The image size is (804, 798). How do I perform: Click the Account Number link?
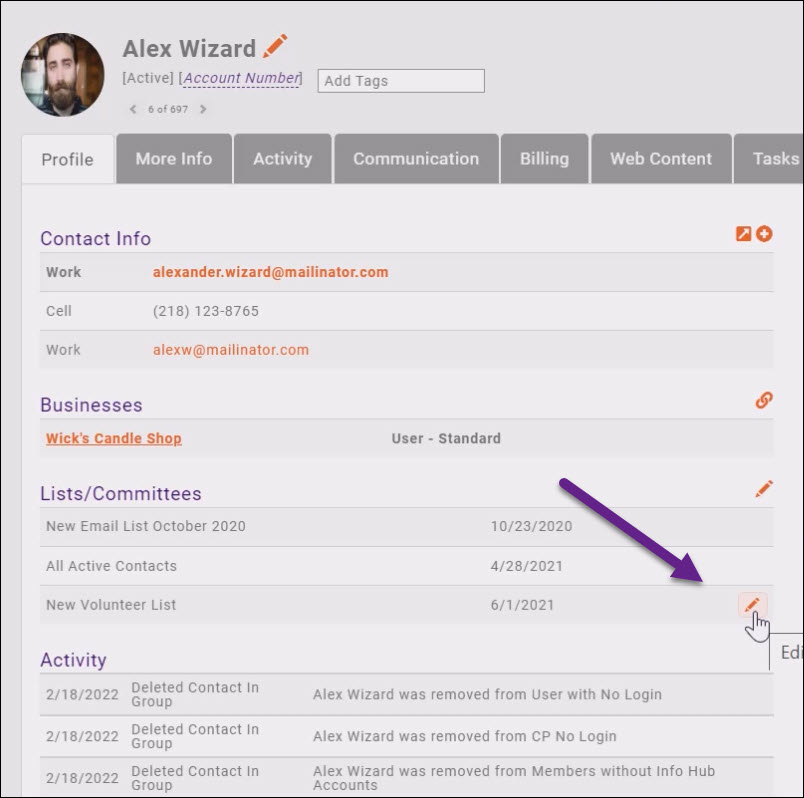[x=241, y=78]
